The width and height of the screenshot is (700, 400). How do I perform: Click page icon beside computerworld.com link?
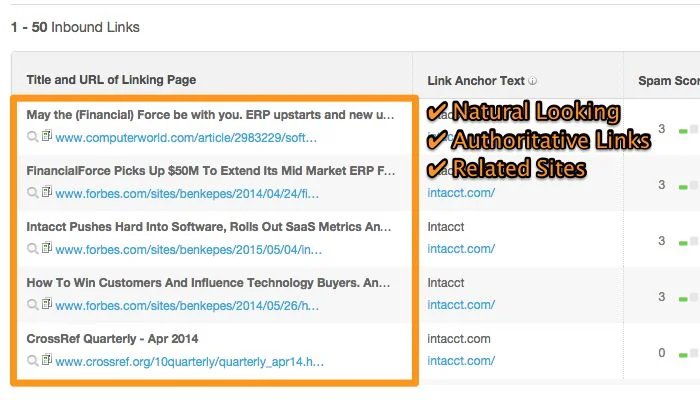[47, 135]
